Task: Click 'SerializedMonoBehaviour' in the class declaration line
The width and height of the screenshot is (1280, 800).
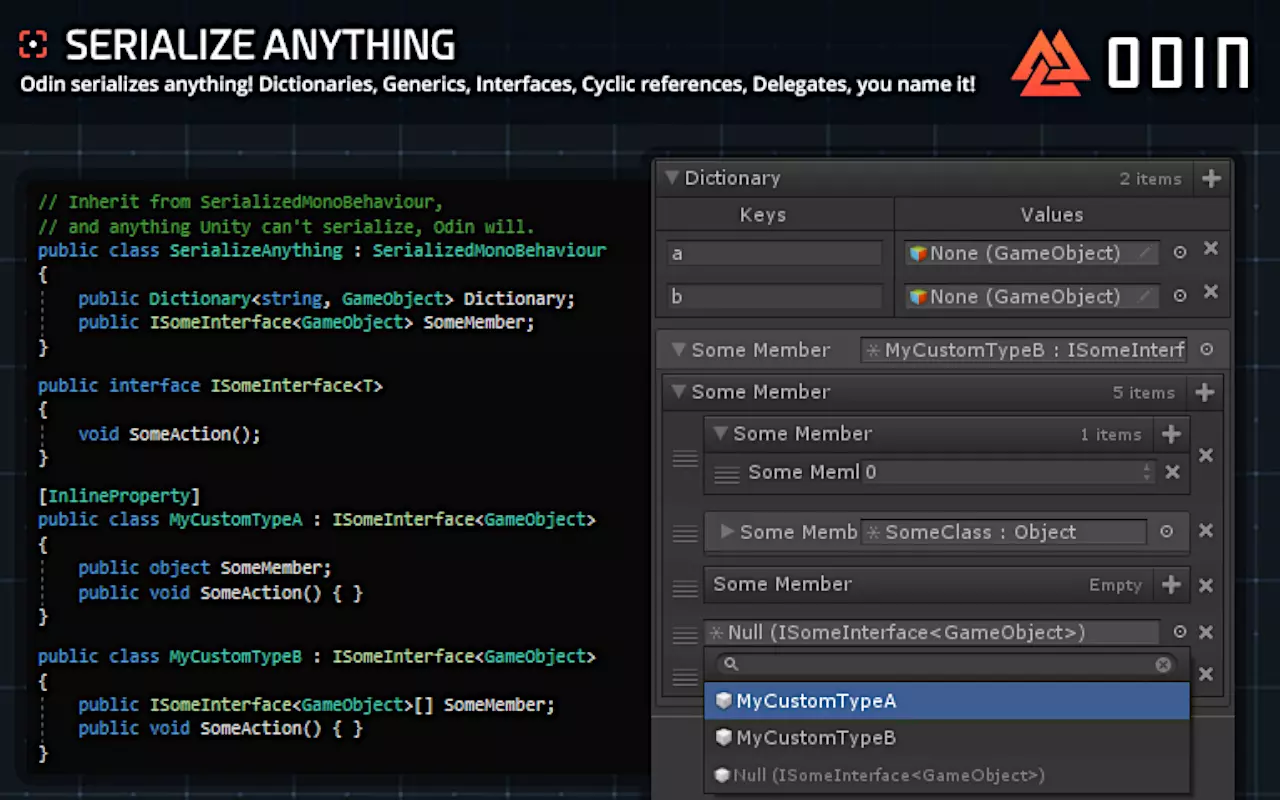Action: 489,250
